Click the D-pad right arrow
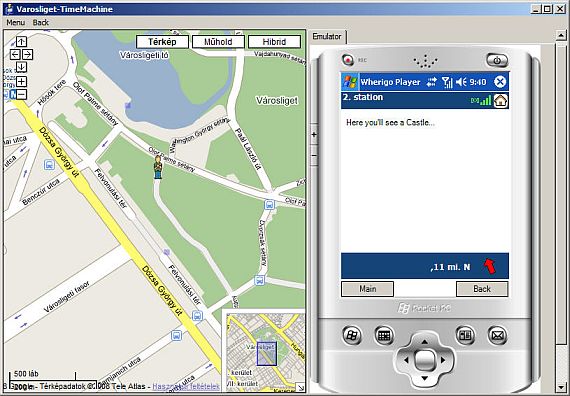 [x=443, y=360]
